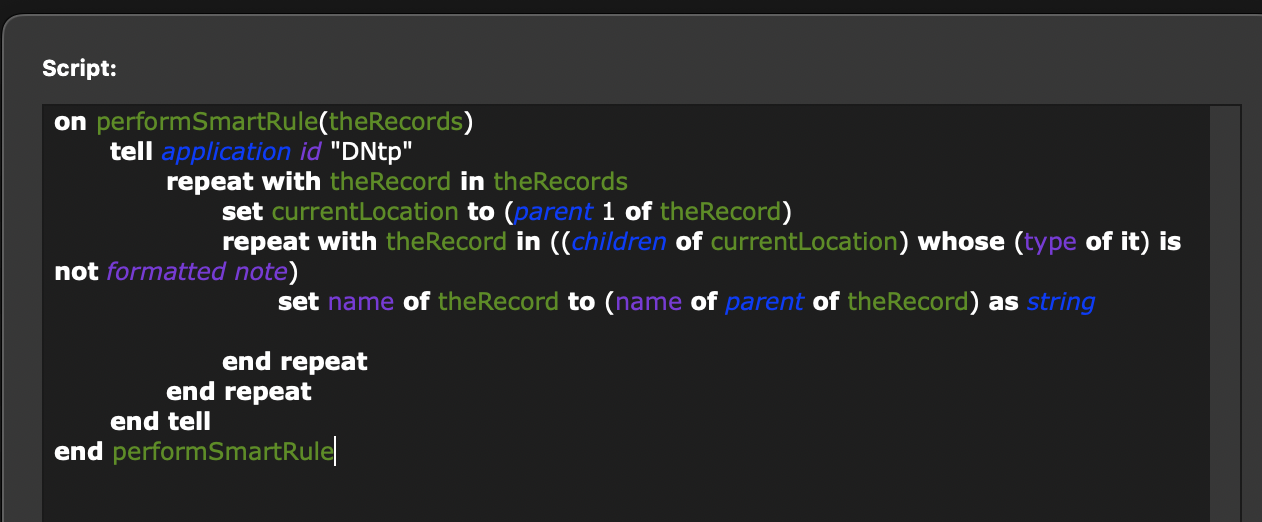
Task: Click the first "end repeat" line
Action: click(x=294, y=362)
